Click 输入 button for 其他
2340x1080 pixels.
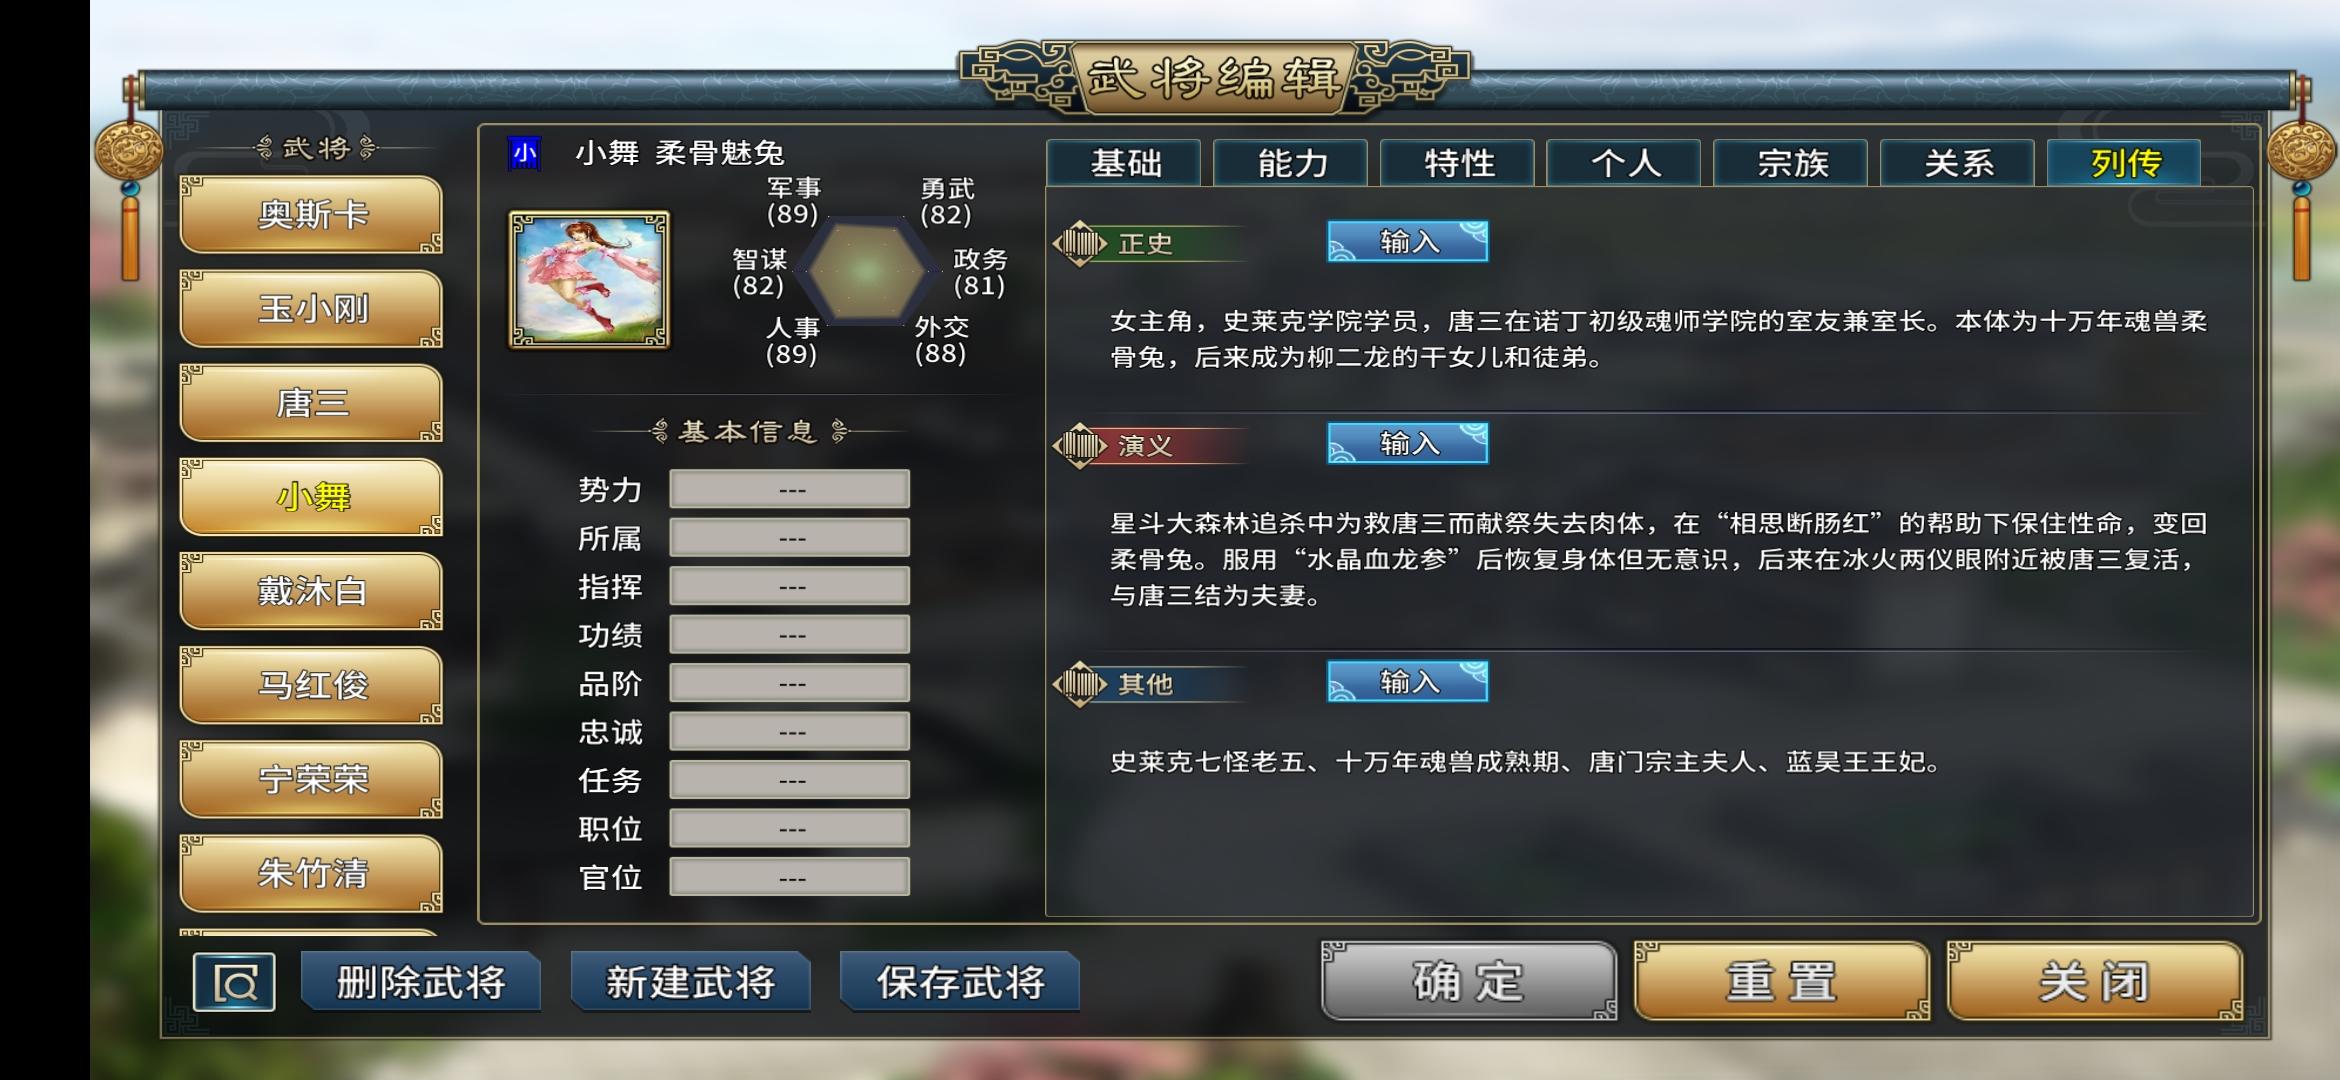[x=1408, y=682]
